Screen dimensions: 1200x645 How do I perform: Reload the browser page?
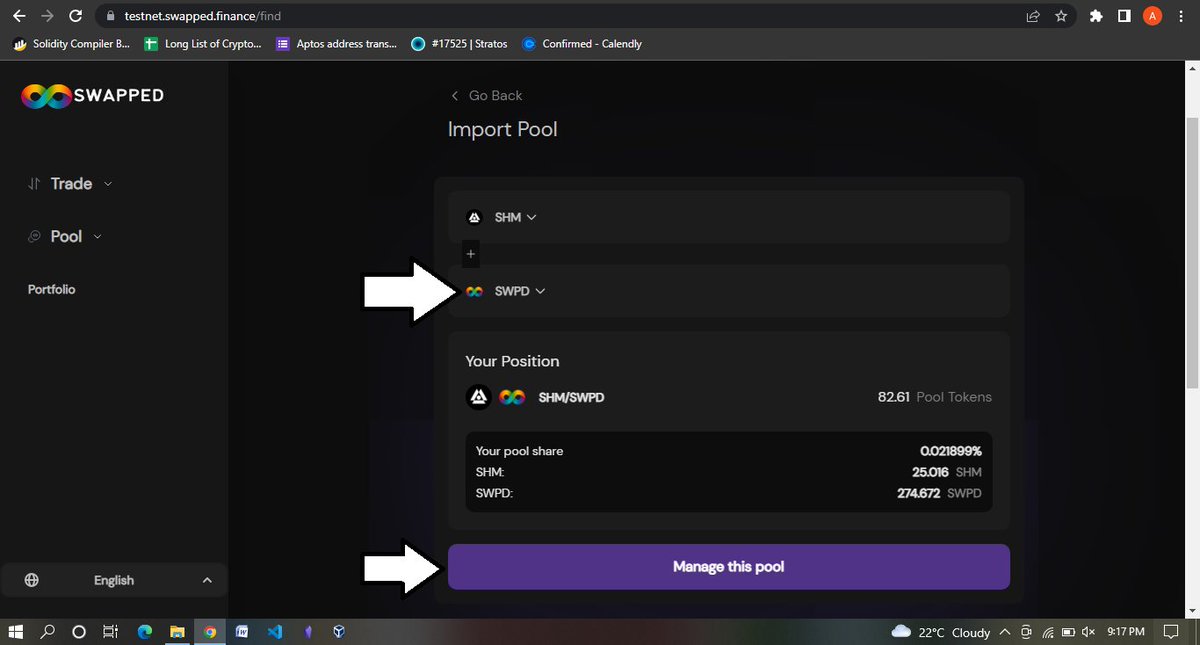coord(75,16)
